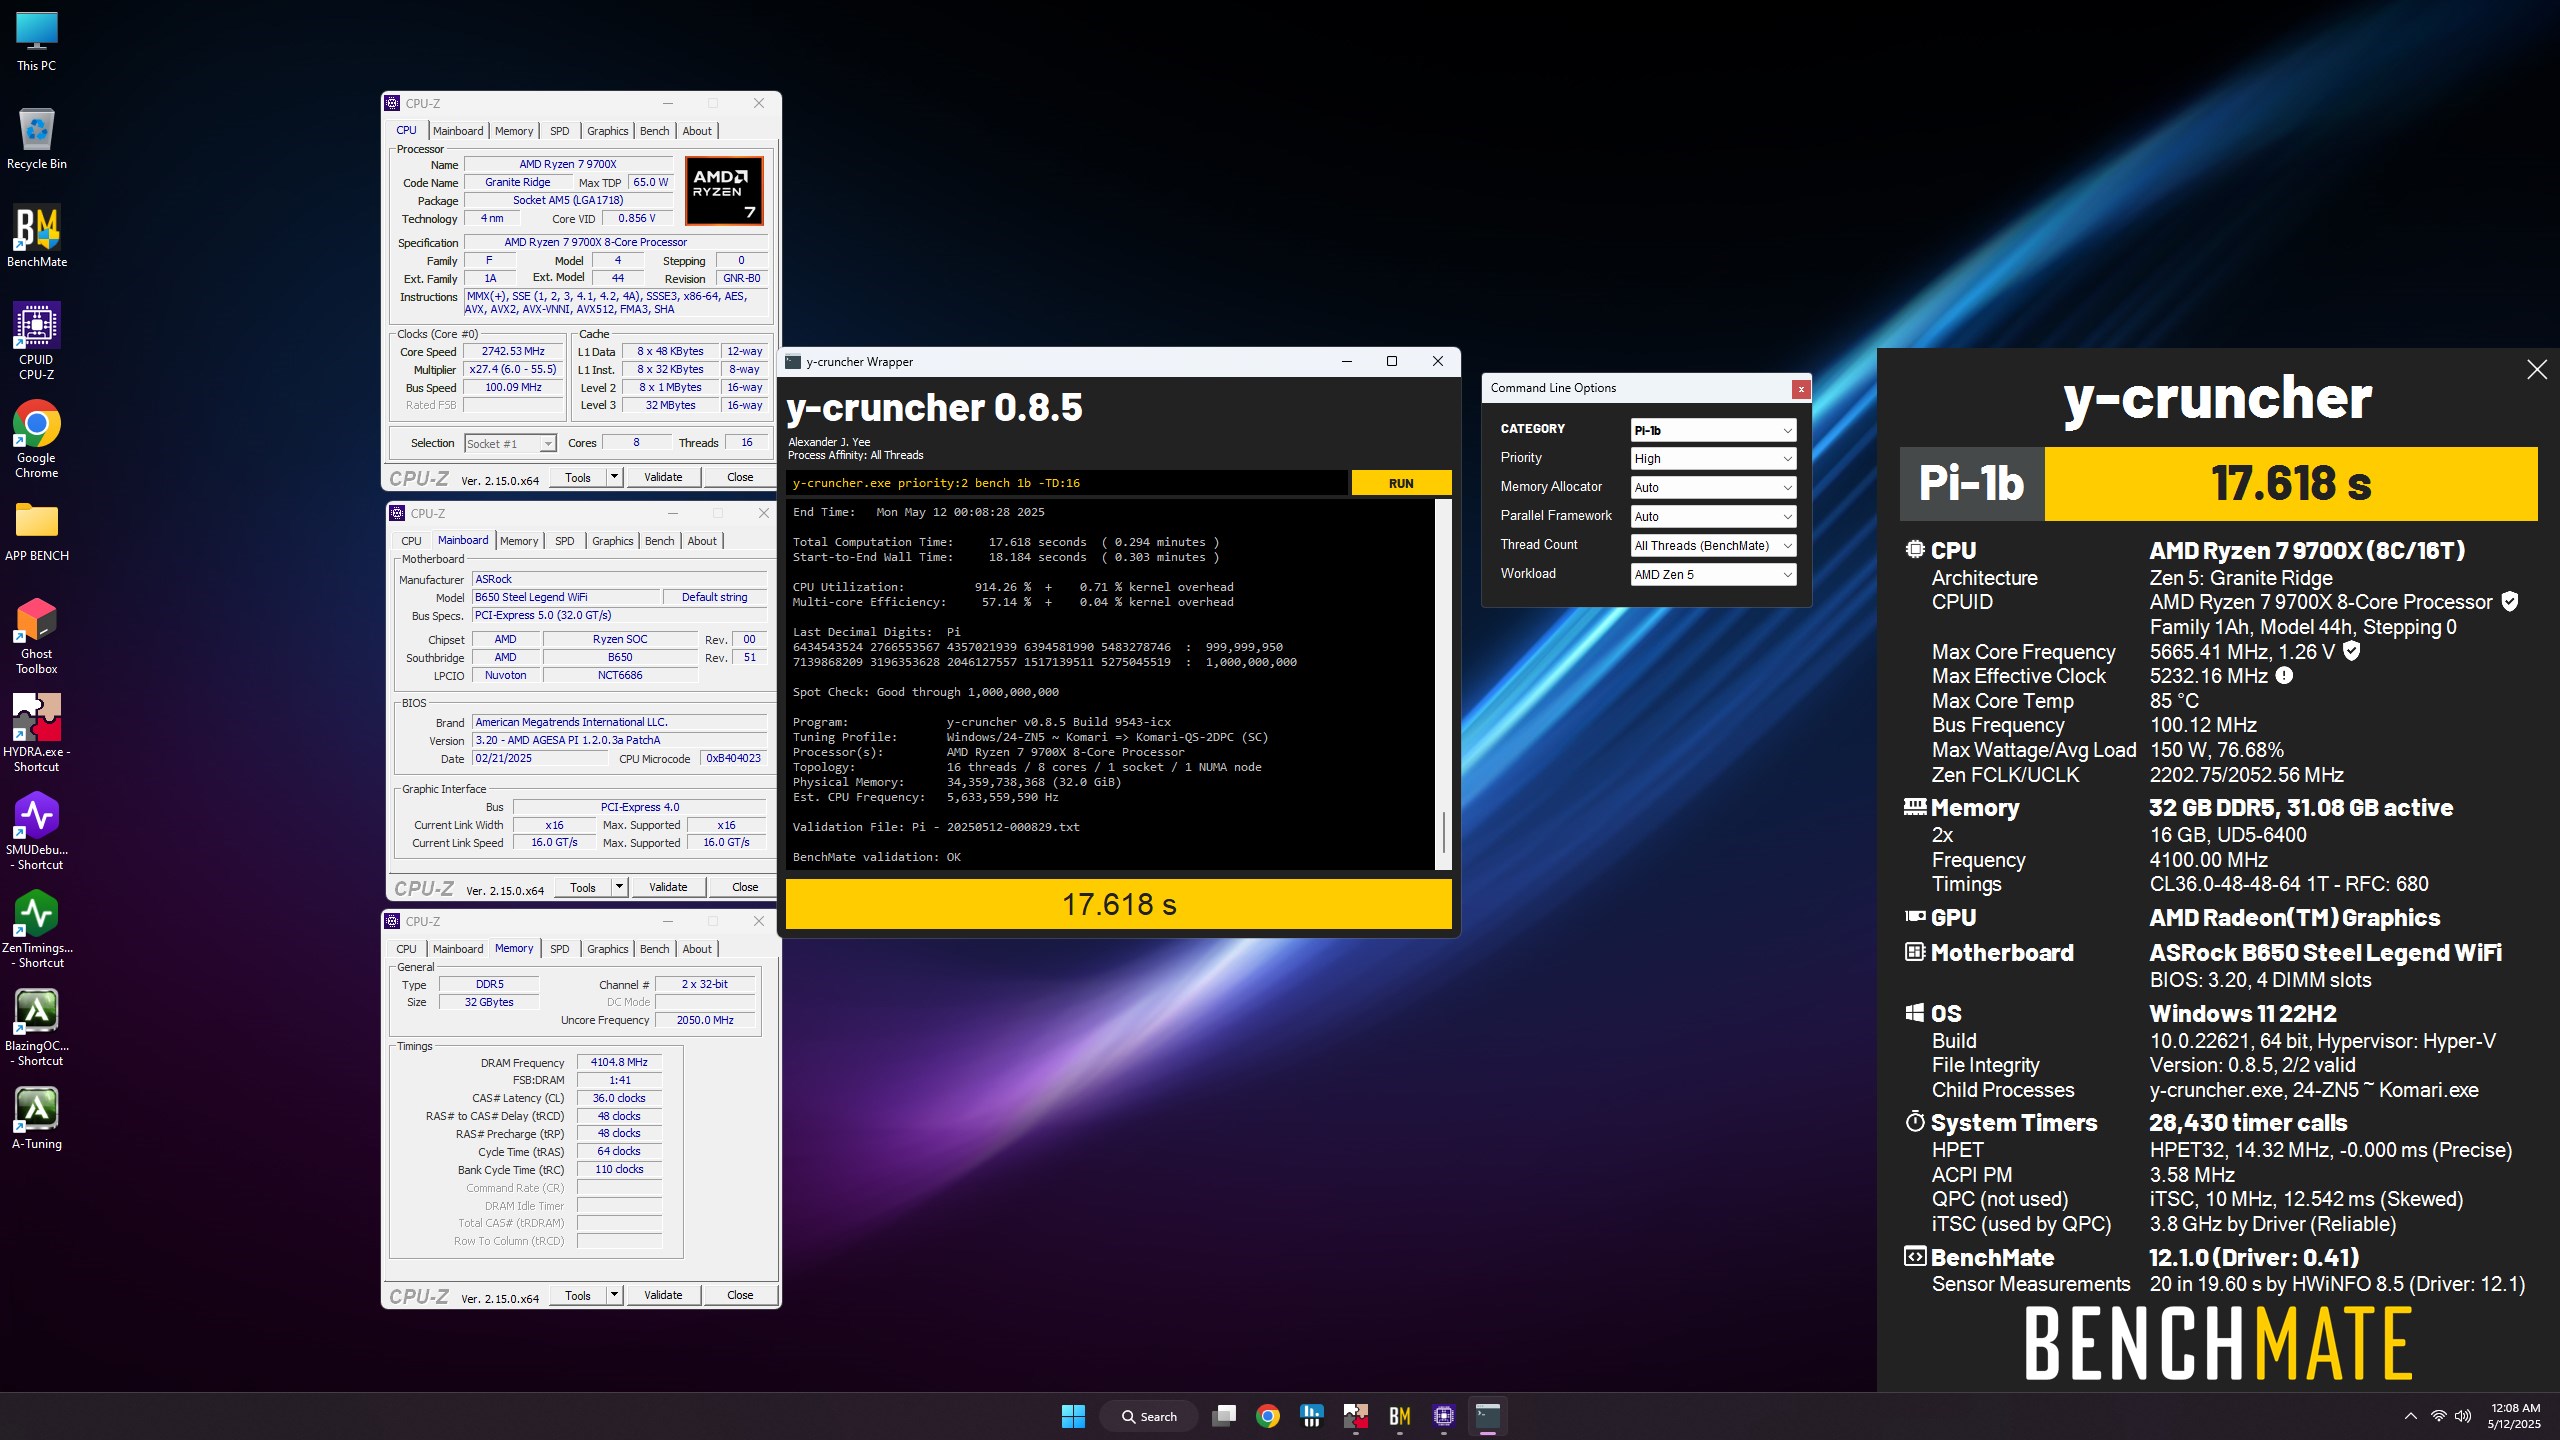
Task: Click the 'AMD Ryzen 7 9700X' Name field in CPU-Z
Action: pyautogui.click(x=568, y=164)
